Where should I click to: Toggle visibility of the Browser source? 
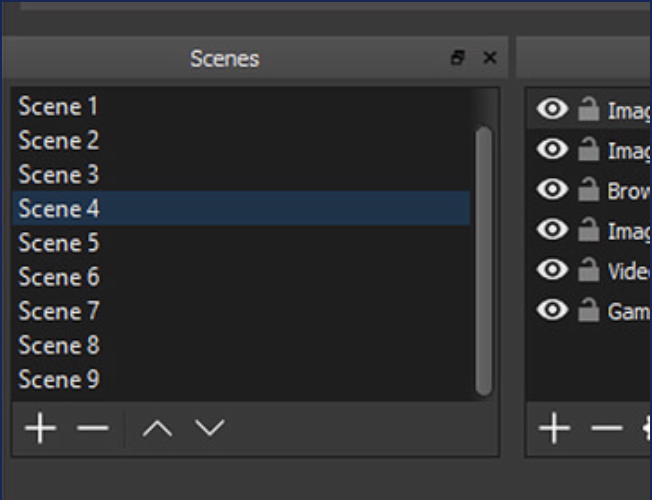[x=552, y=189]
